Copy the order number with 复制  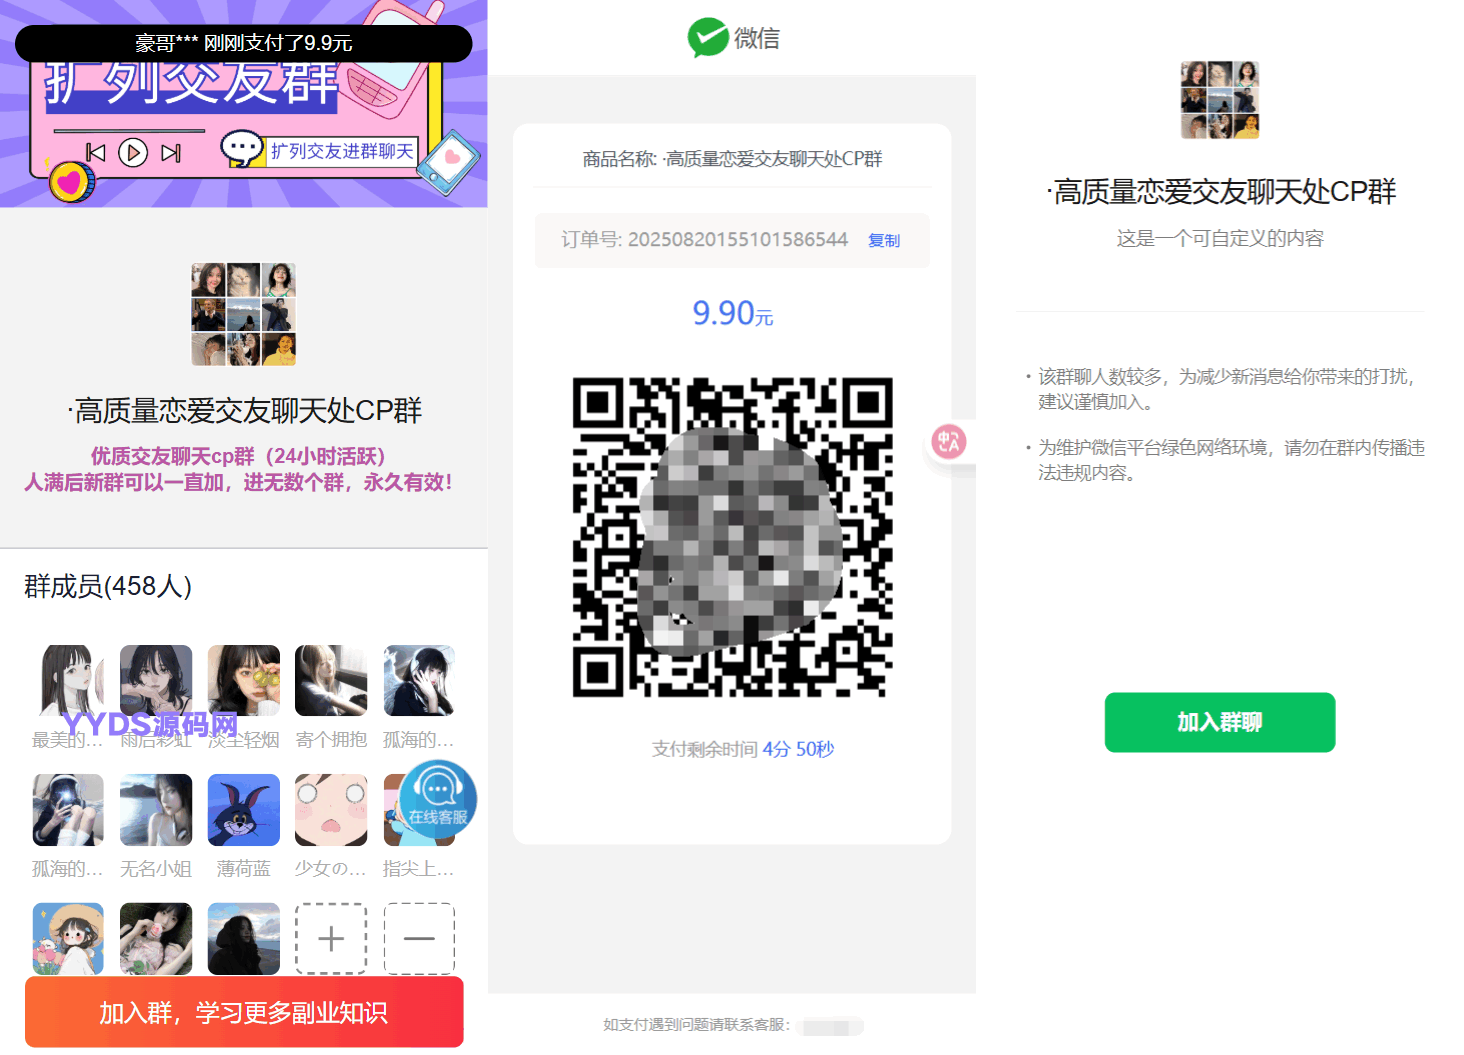[x=884, y=240]
